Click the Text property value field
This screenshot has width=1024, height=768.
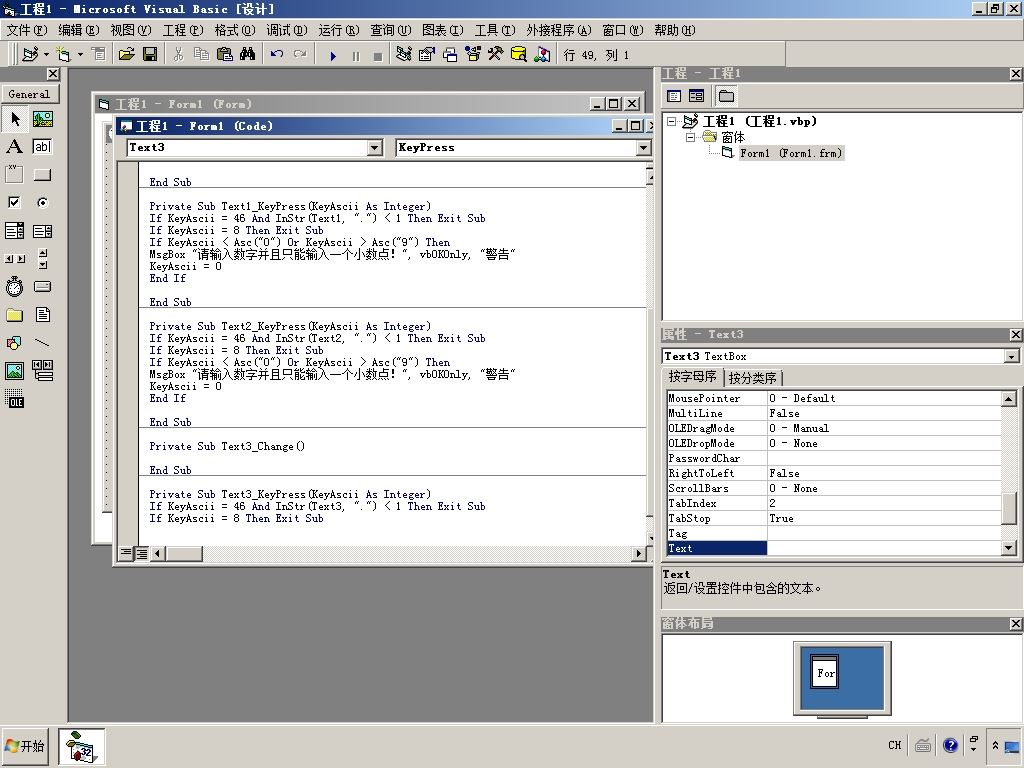pos(884,549)
